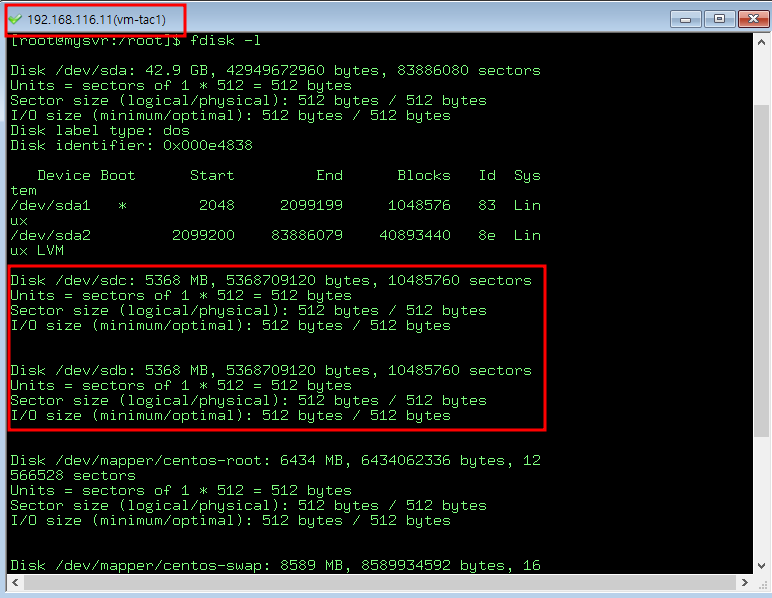The height and width of the screenshot is (598, 772).
Task: Click the boot flag asterisk for sda1
Action: [123, 206]
